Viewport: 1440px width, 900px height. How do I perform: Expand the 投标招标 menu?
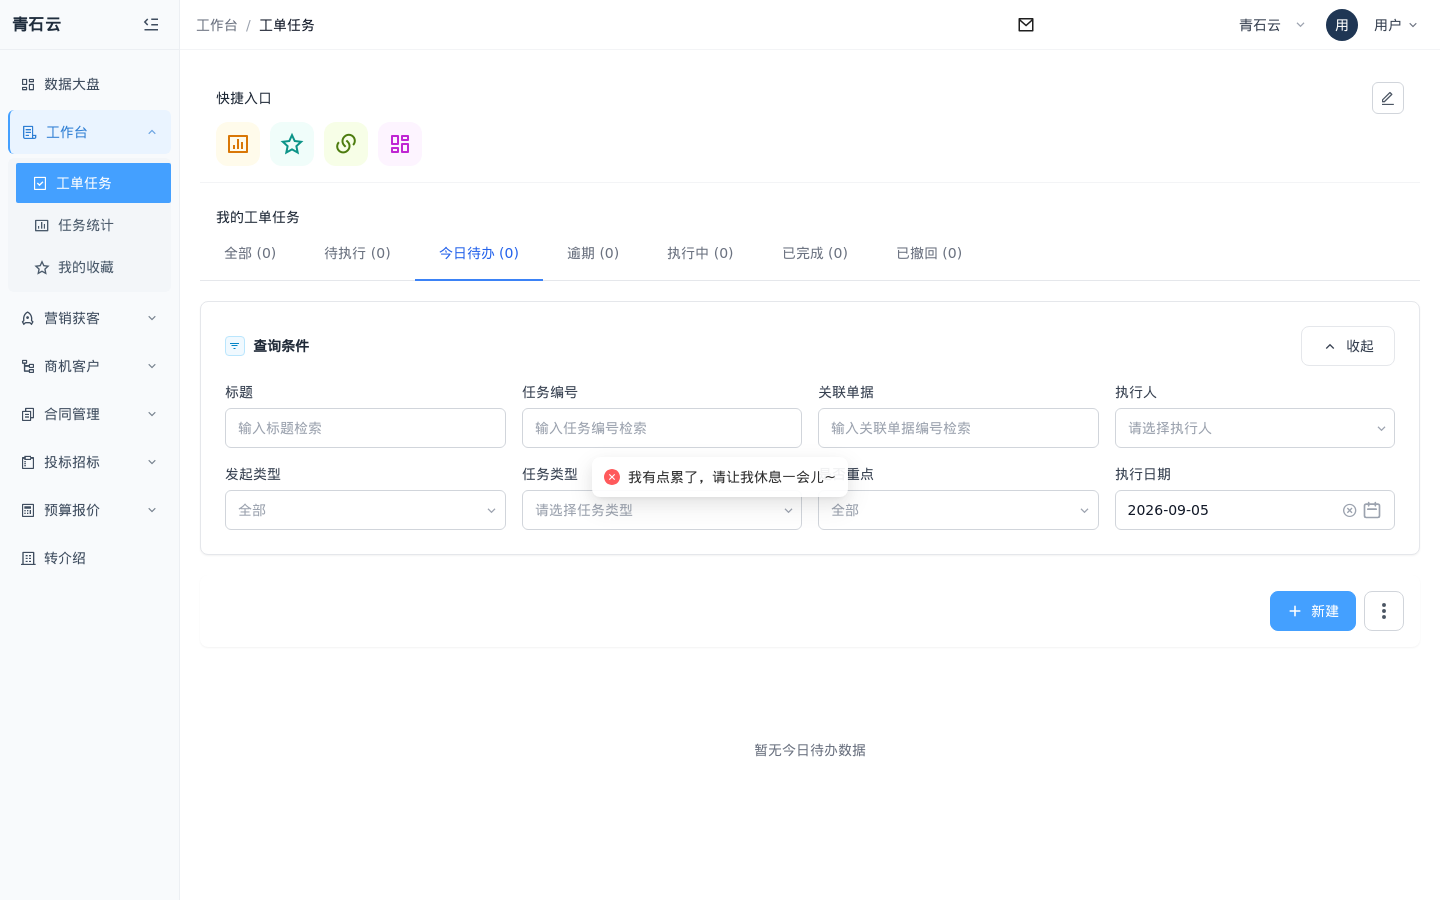click(90, 462)
